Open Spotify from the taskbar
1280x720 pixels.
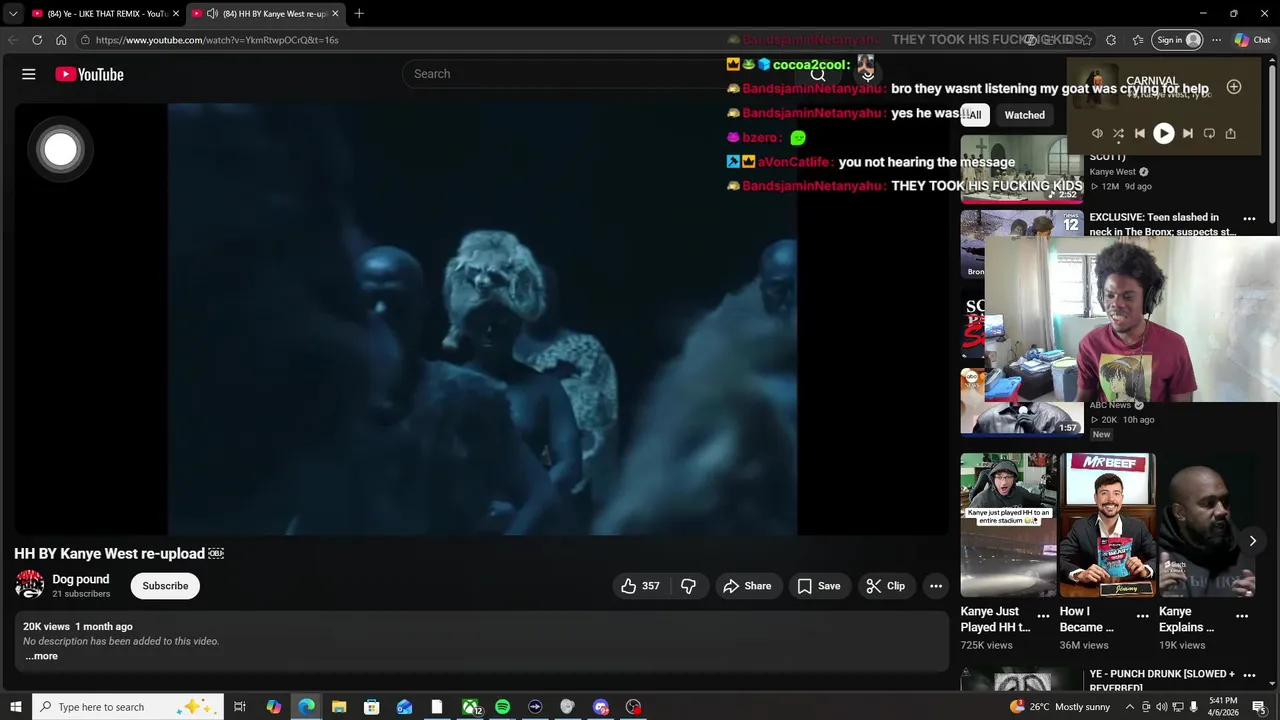pyautogui.click(x=502, y=707)
